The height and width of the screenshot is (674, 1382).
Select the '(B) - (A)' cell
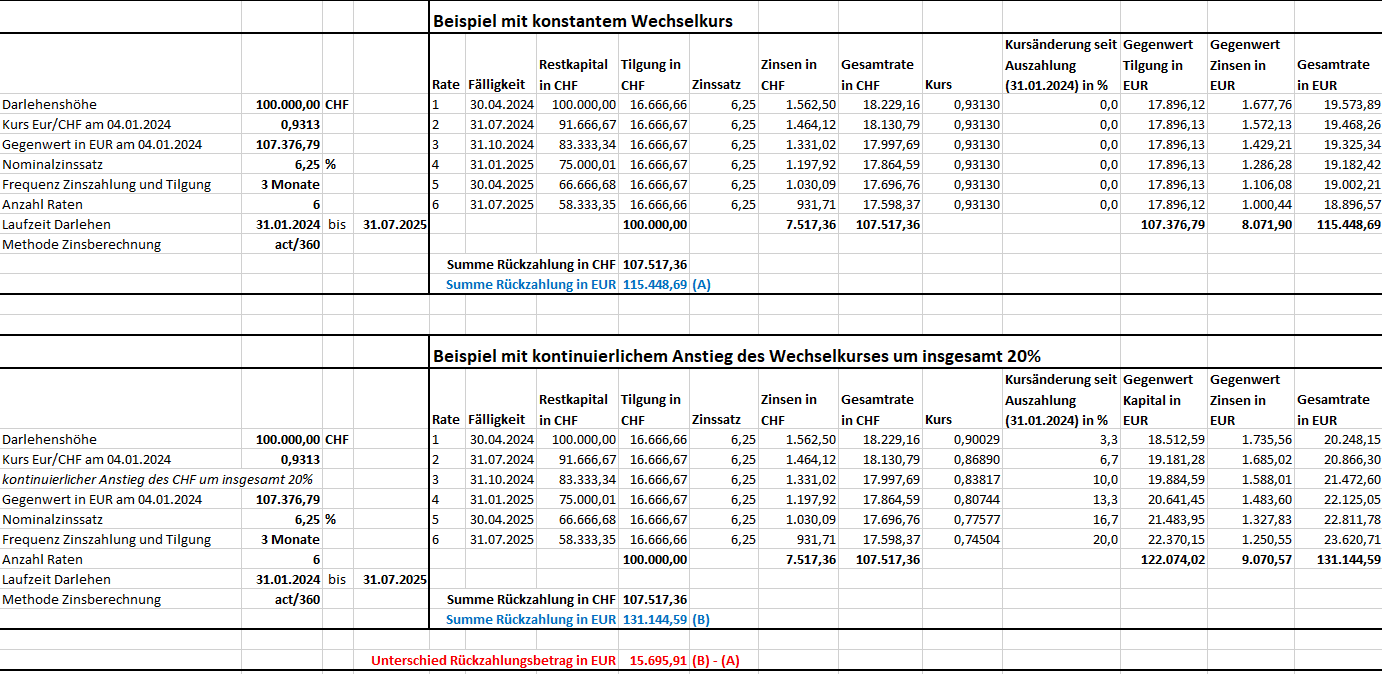click(x=716, y=660)
